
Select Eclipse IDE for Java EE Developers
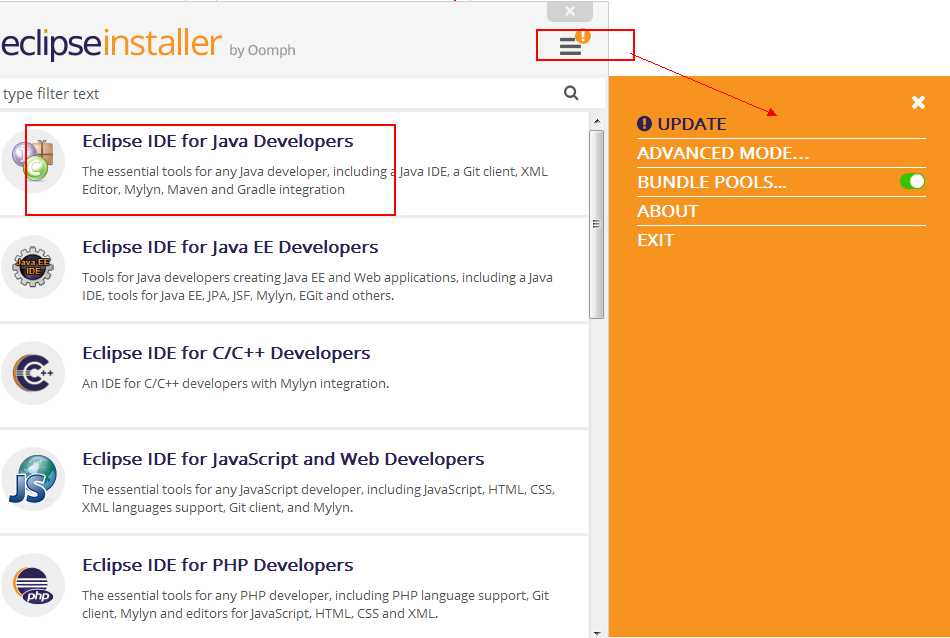pos(230,247)
